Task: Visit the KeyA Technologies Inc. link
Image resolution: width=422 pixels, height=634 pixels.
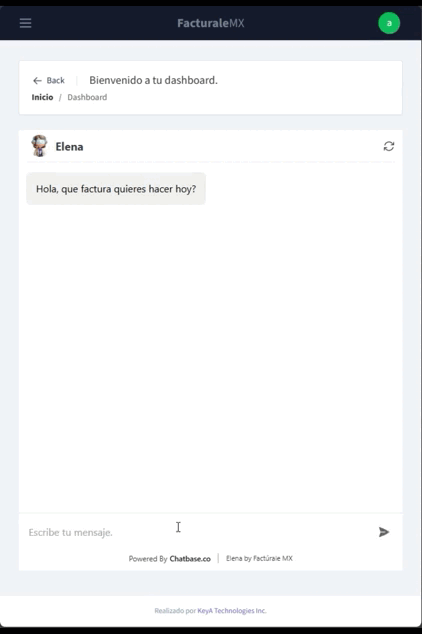Action: point(232,611)
